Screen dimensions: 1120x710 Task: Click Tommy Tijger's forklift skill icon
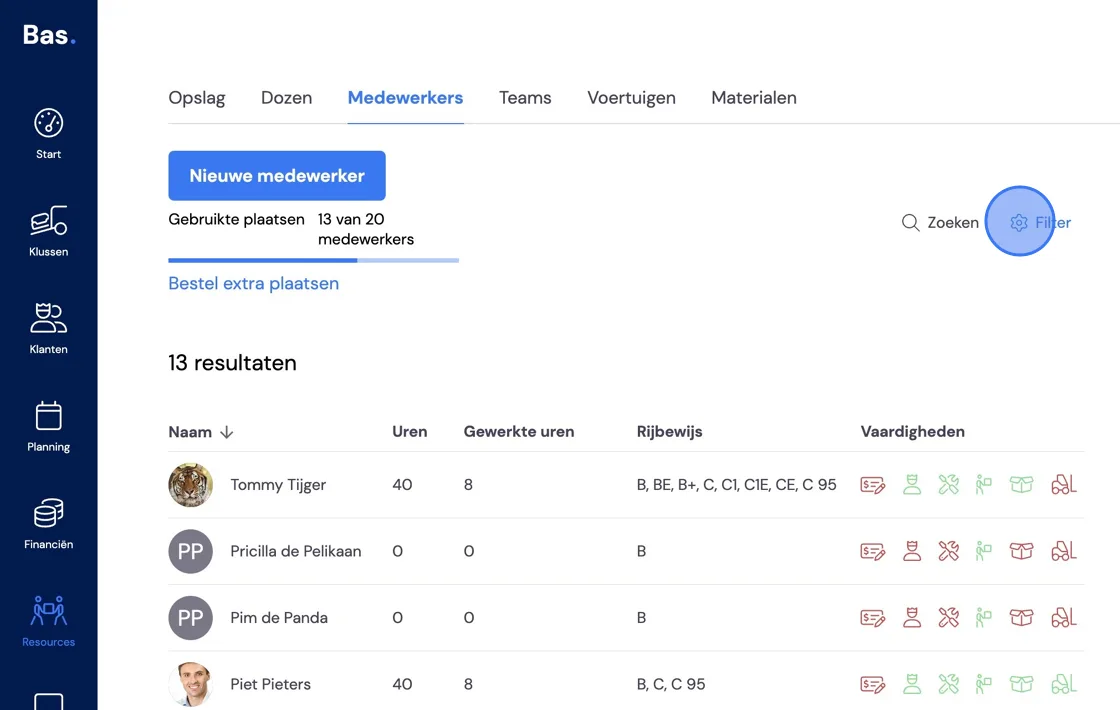pyautogui.click(x=1064, y=485)
